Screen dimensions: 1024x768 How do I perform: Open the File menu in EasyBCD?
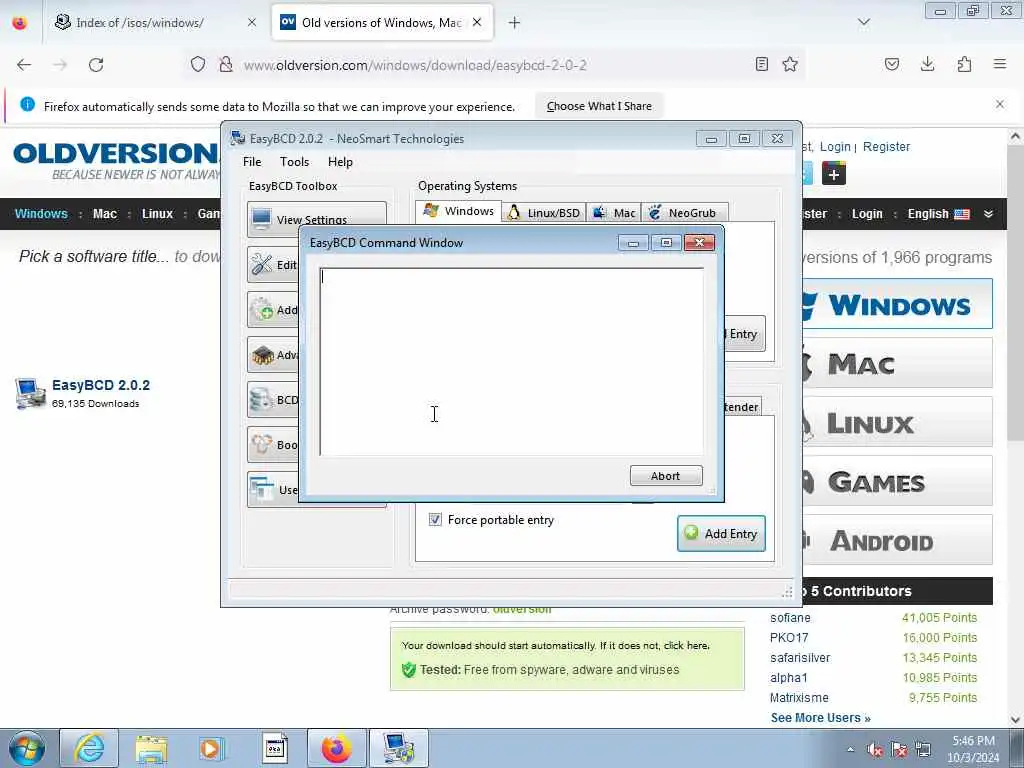point(252,162)
